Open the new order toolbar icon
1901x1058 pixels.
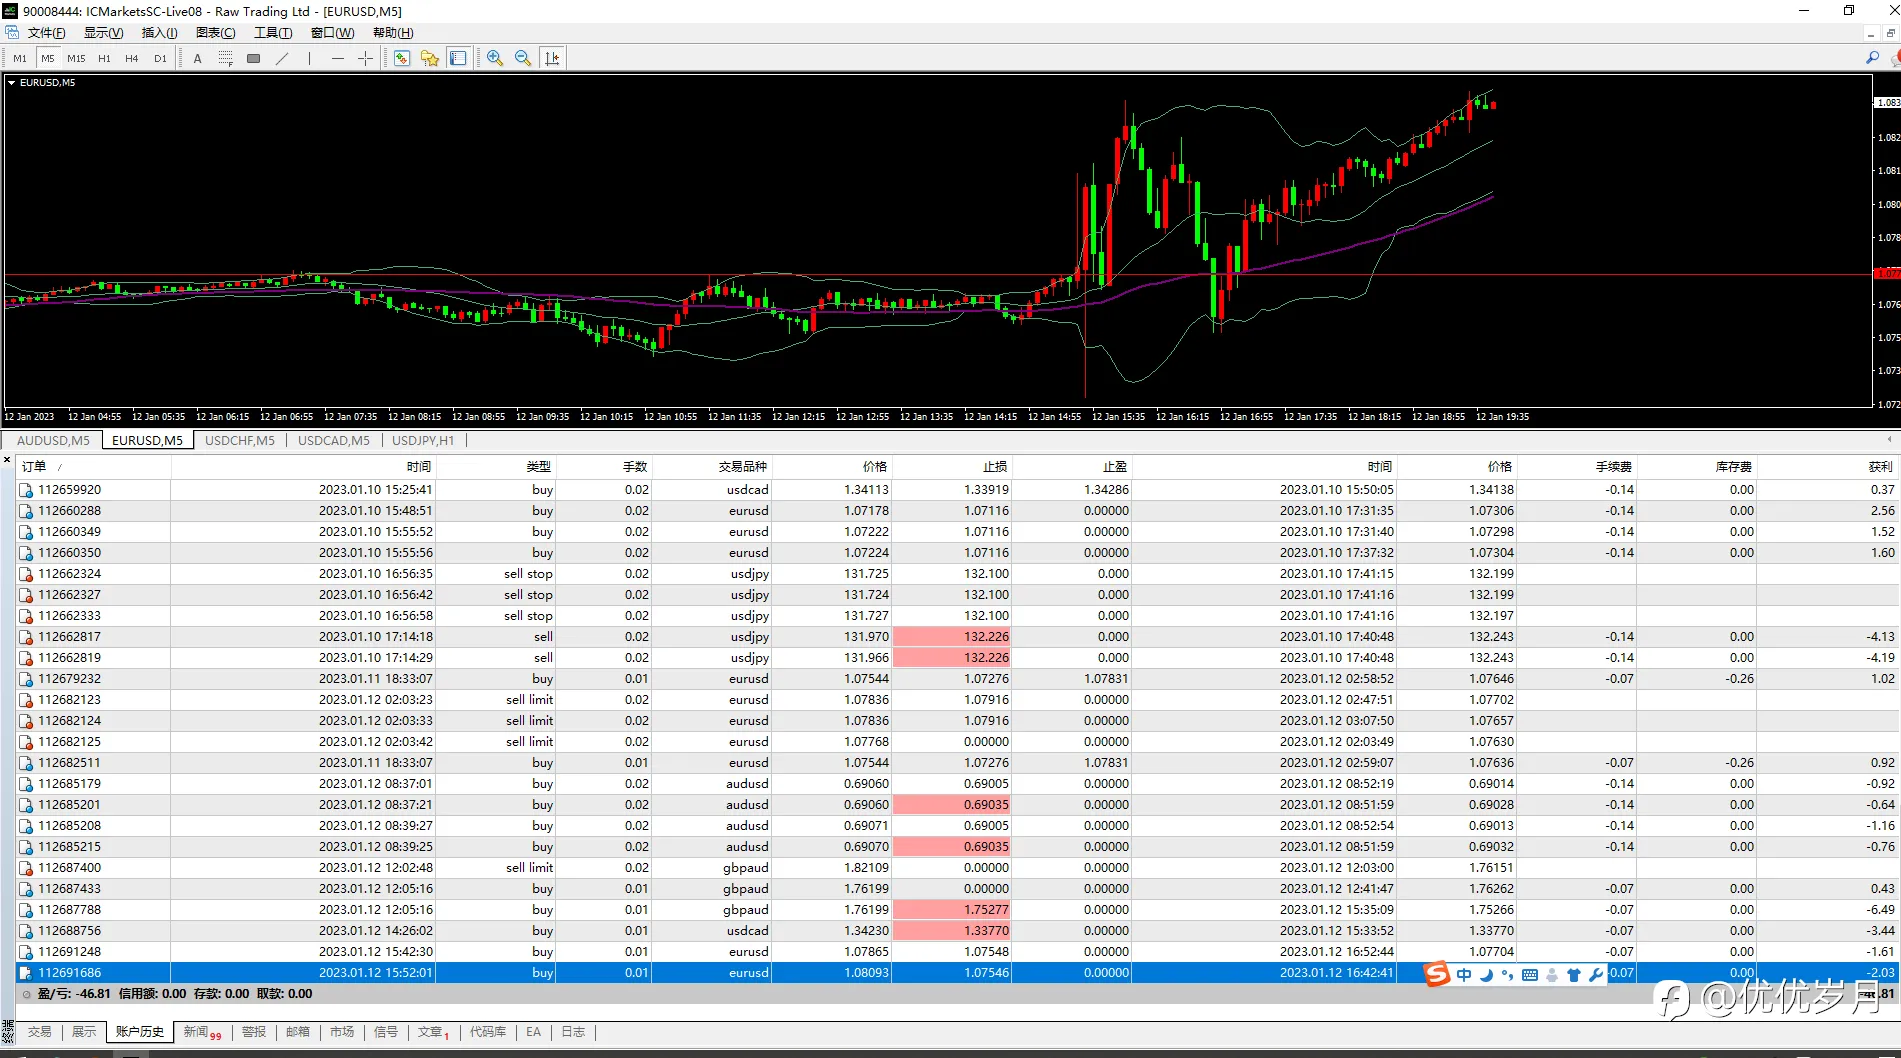tap(402, 58)
